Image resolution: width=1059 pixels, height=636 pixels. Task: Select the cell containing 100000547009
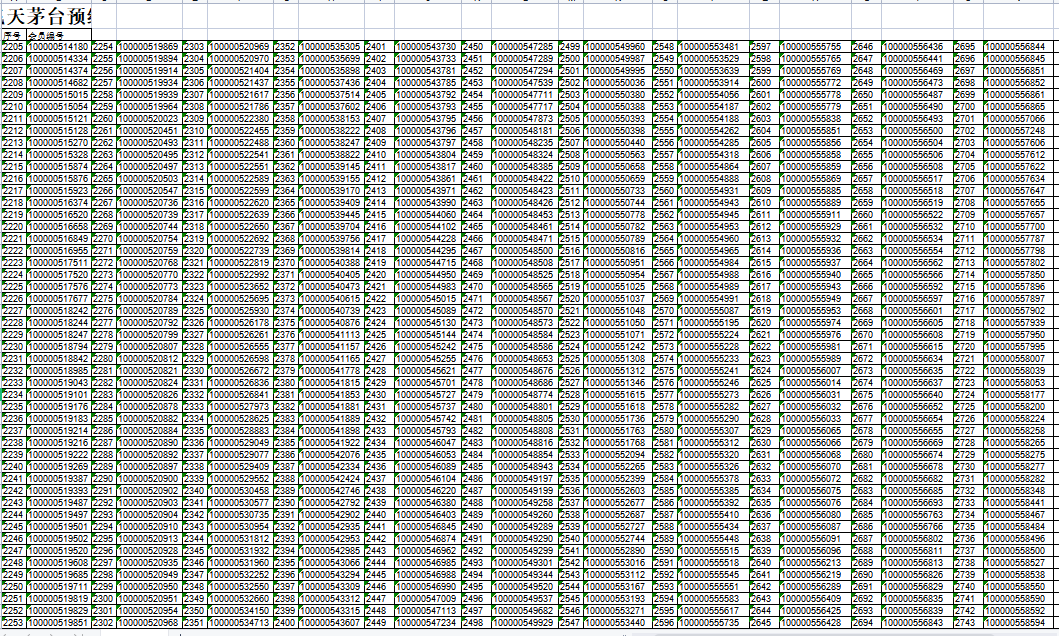[x=428, y=598]
